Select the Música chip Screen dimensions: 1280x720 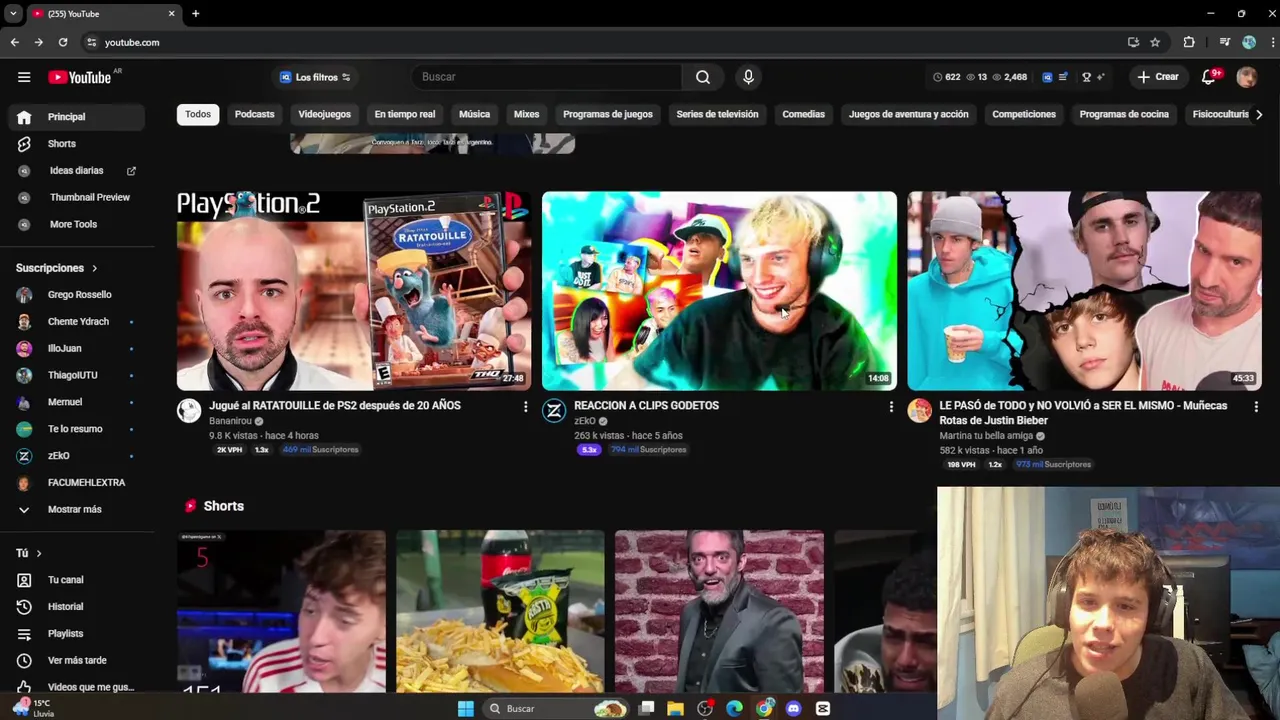click(474, 114)
